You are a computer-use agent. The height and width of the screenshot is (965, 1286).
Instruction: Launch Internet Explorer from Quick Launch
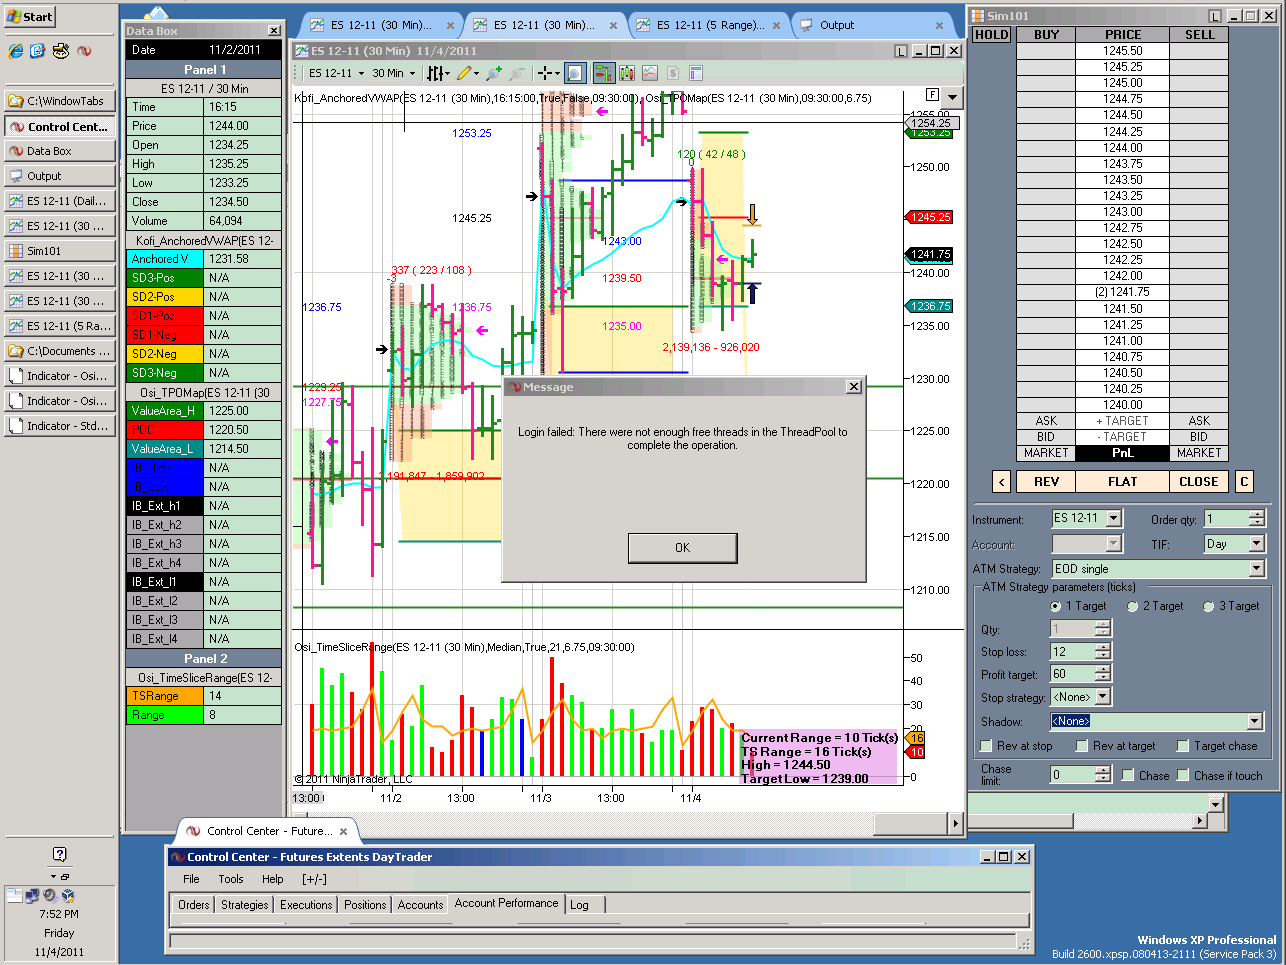coord(16,50)
